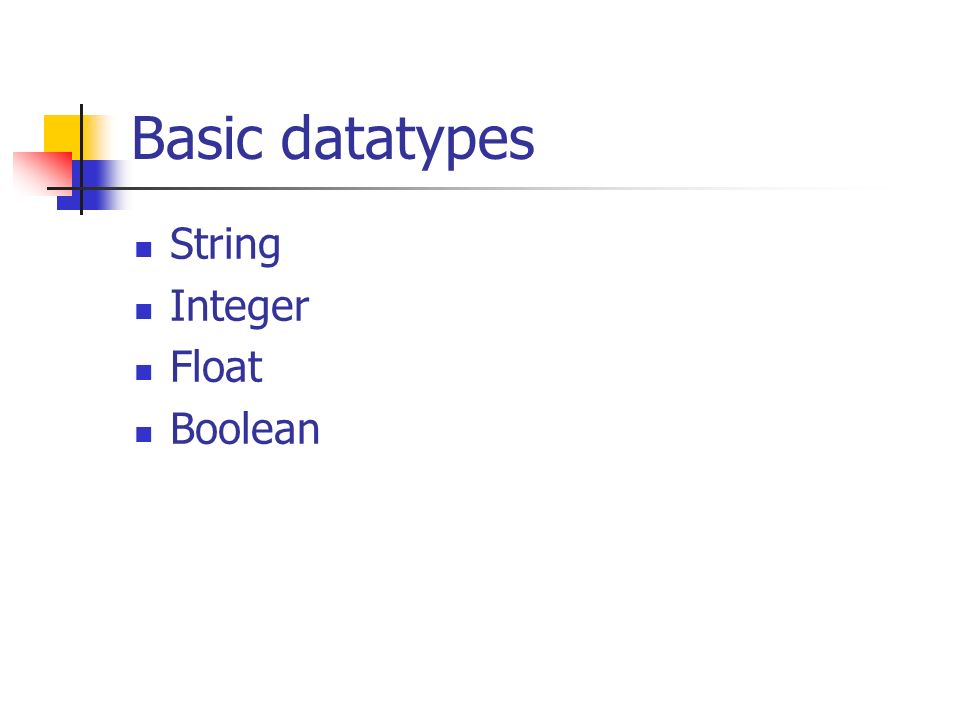This screenshot has height=720, width=960.
Task: Select the square bullet beside Float
Action: [143, 372]
